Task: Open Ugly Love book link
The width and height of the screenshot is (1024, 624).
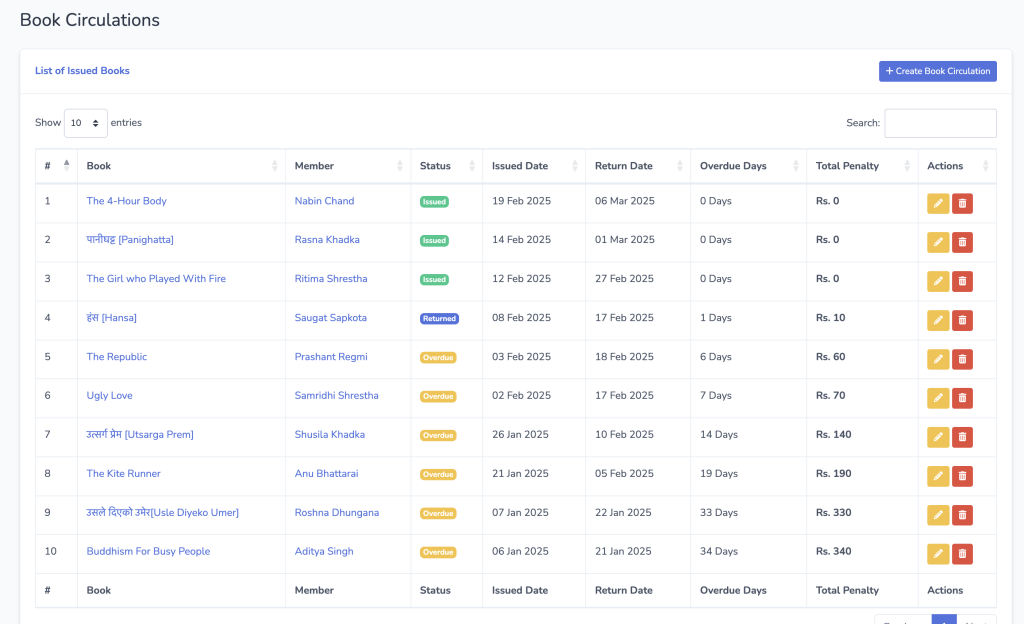Action: pos(110,396)
